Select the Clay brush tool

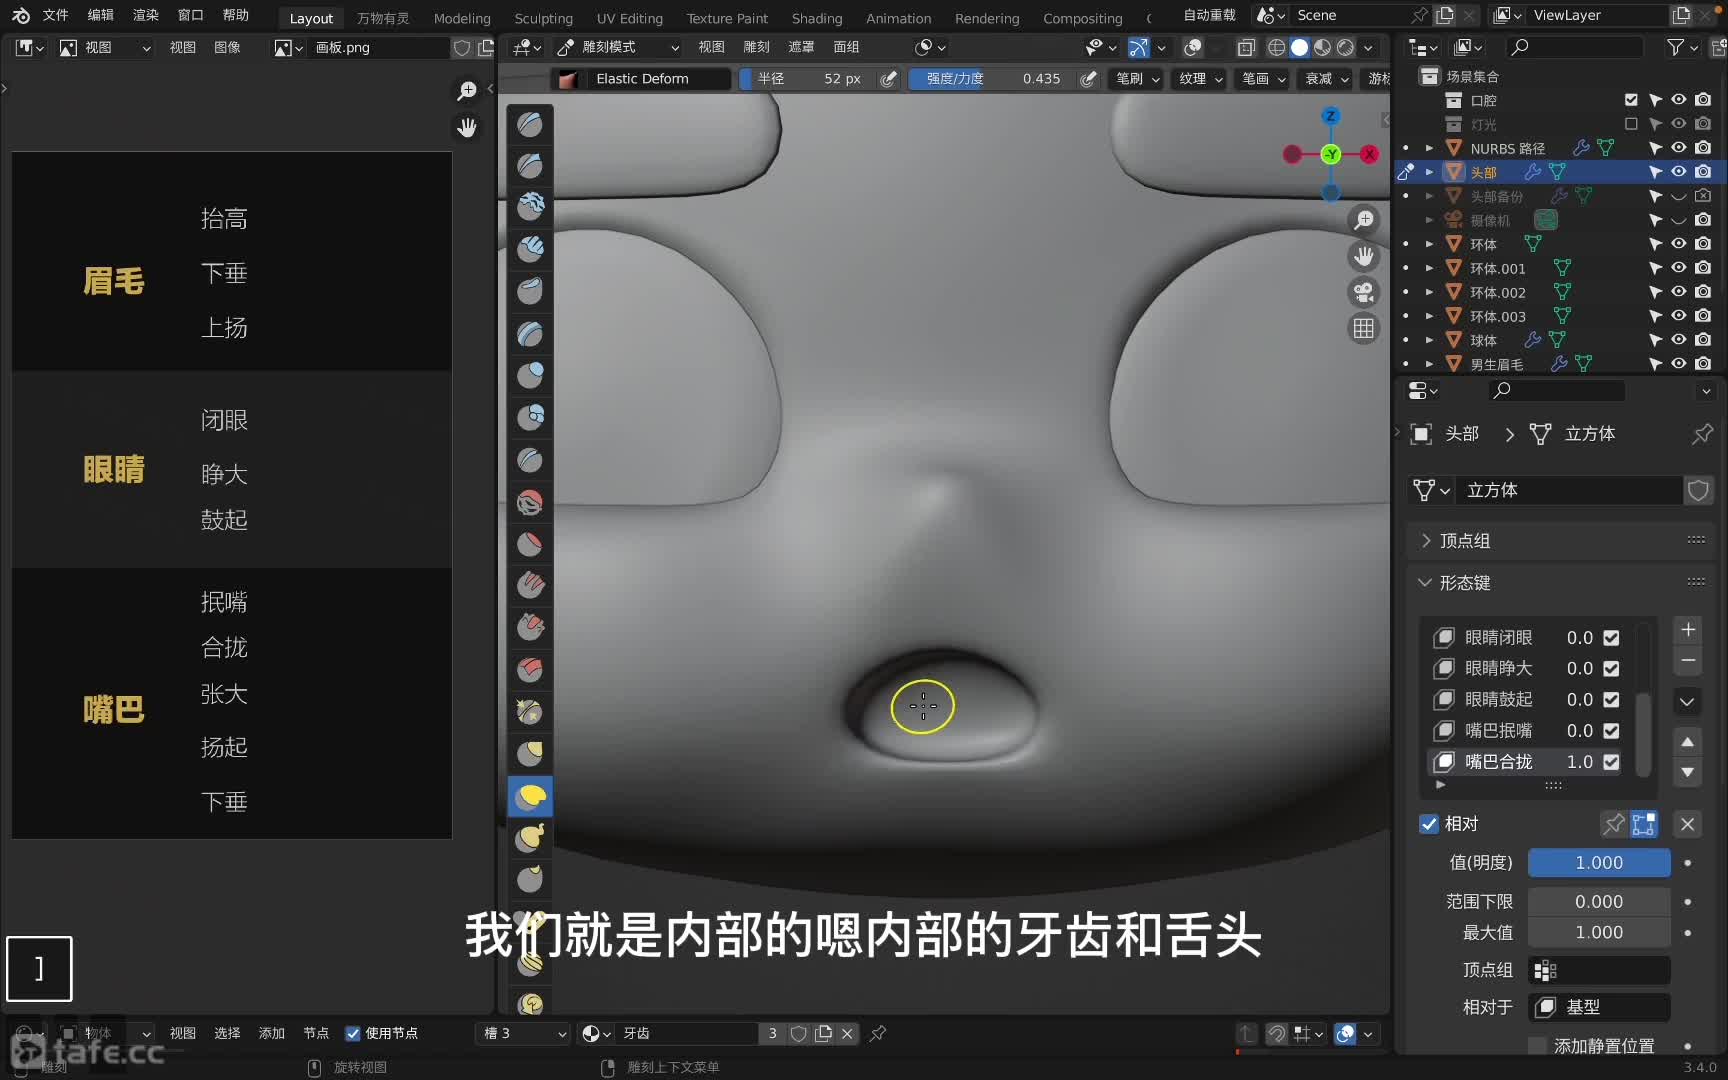pyautogui.click(x=530, y=207)
